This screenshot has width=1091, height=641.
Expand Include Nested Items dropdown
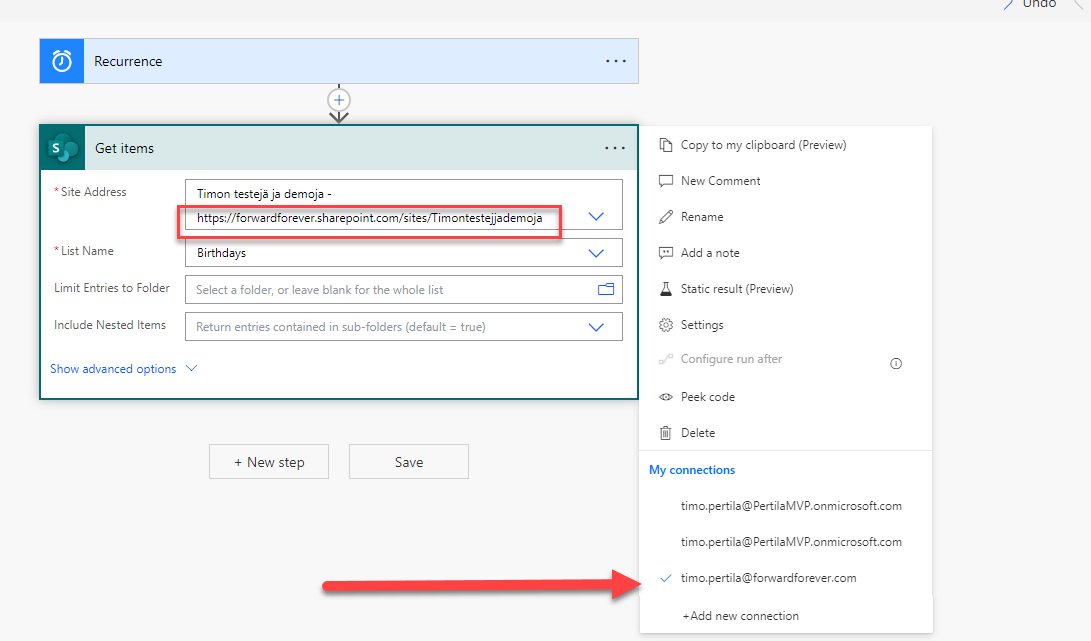[x=596, y=327]
